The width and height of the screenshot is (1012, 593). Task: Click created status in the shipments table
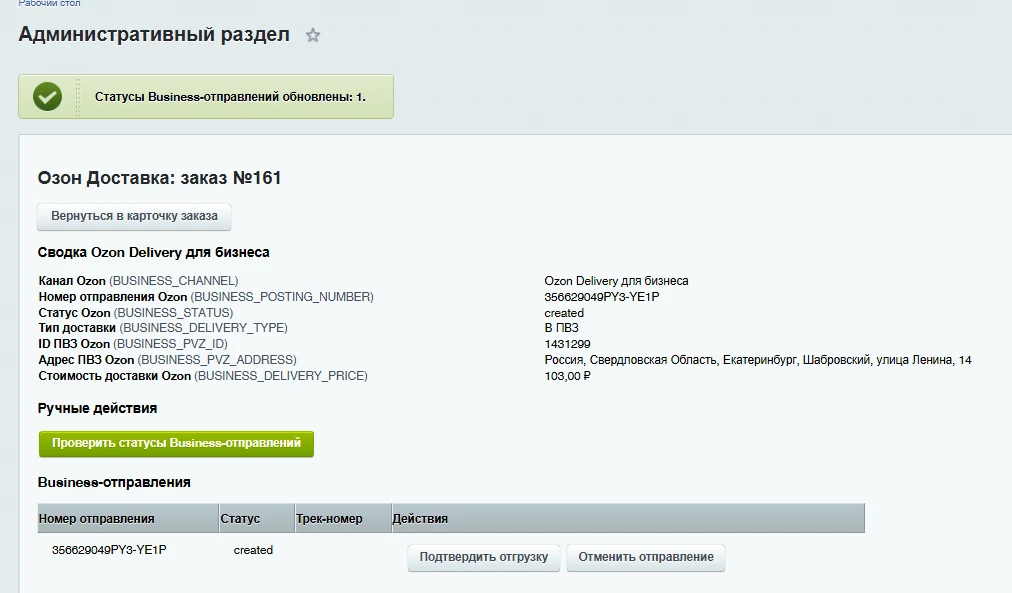tap(253, 550)
